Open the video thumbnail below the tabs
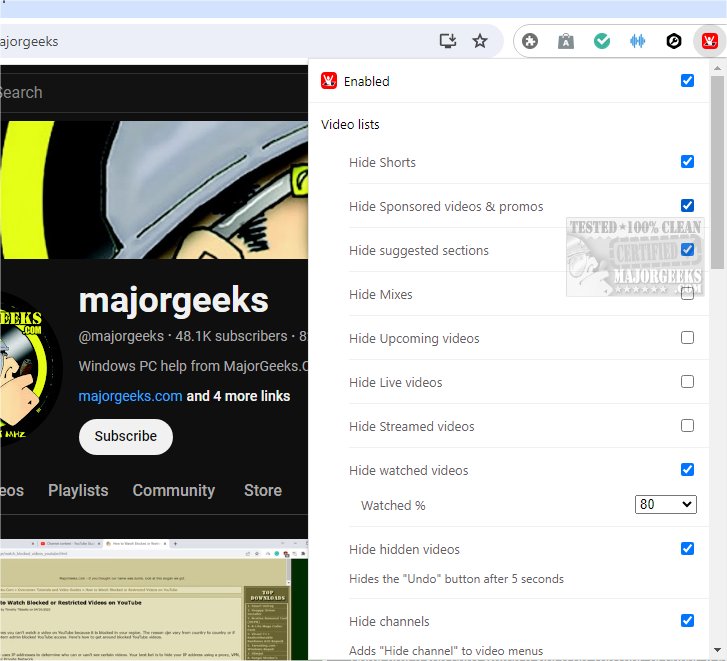This screenshot has width=727, height=661. tap(153, 600)
